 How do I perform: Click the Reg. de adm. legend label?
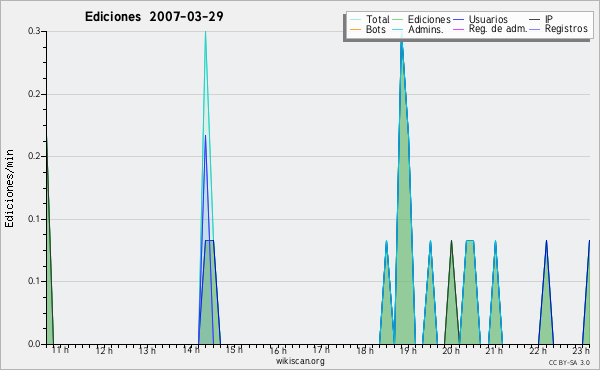(497, 29)
